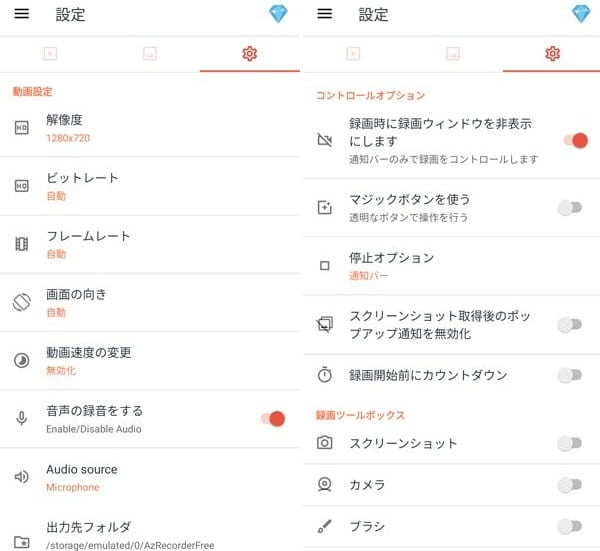Open ビットレート setting
This screenshot has width=600, height=551.
(x=150, y=186)
